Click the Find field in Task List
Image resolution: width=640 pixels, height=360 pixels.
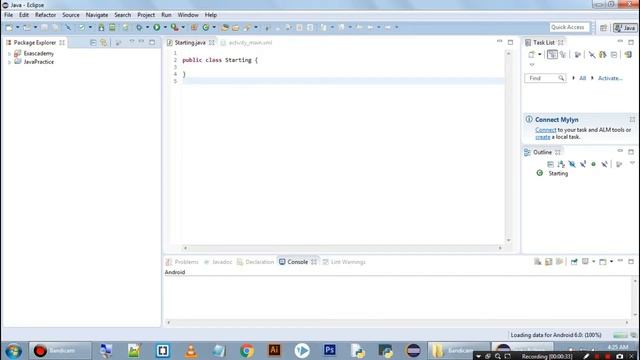click(x=545, y=78)
